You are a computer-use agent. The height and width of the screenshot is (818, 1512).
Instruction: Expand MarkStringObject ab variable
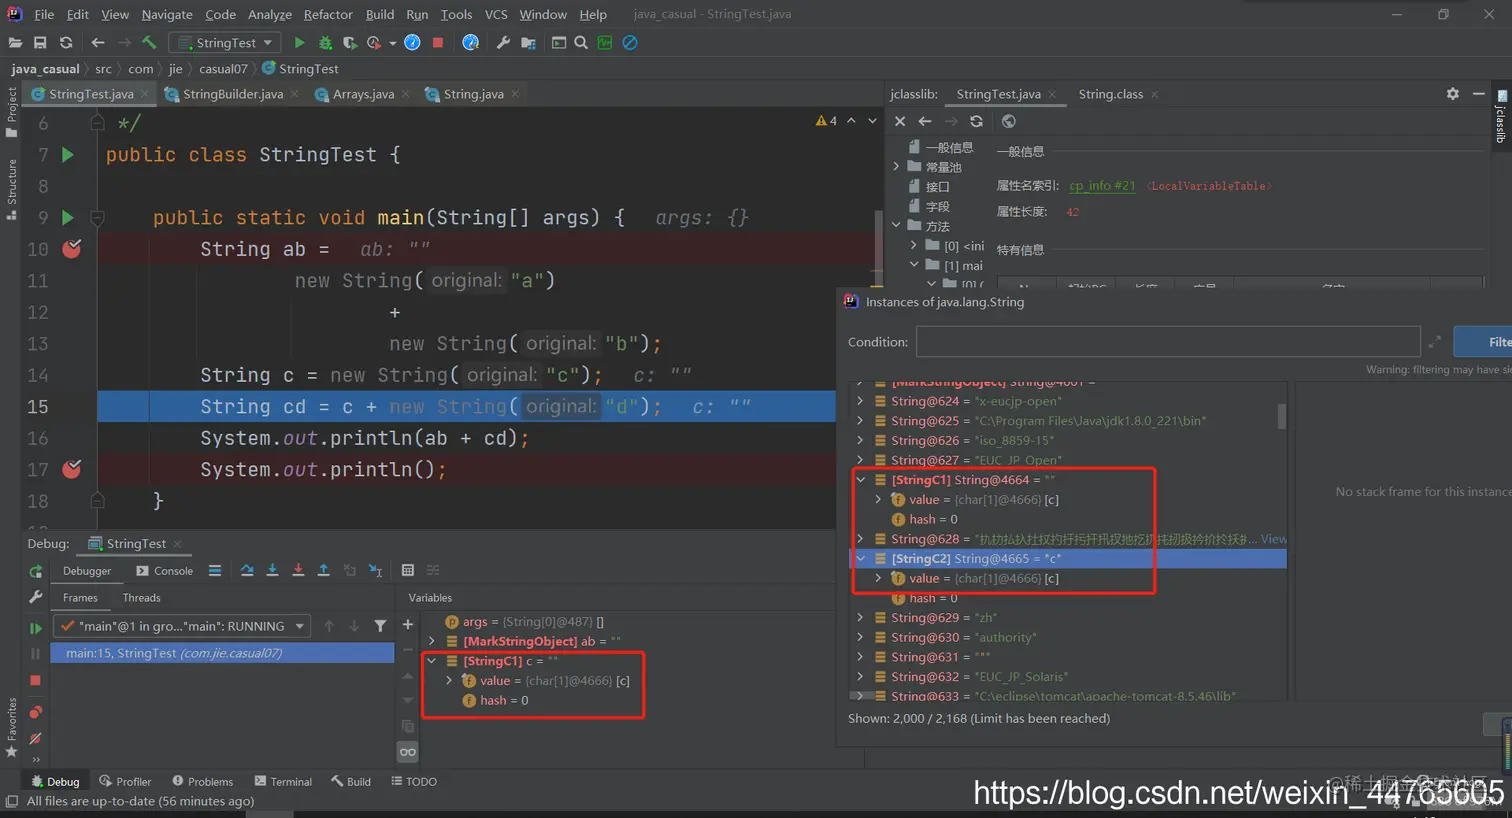[x=432, y=641]
